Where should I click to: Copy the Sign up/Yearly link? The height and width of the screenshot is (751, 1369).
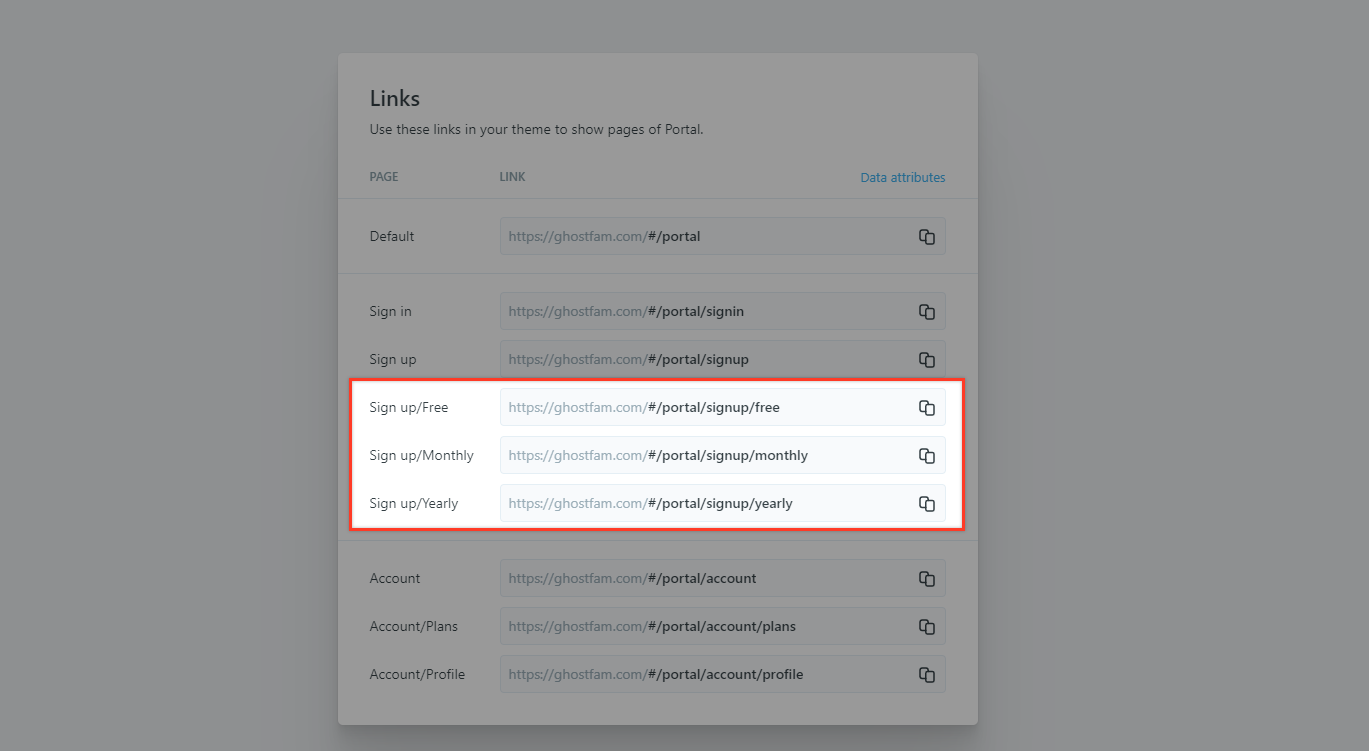point(927,504)
